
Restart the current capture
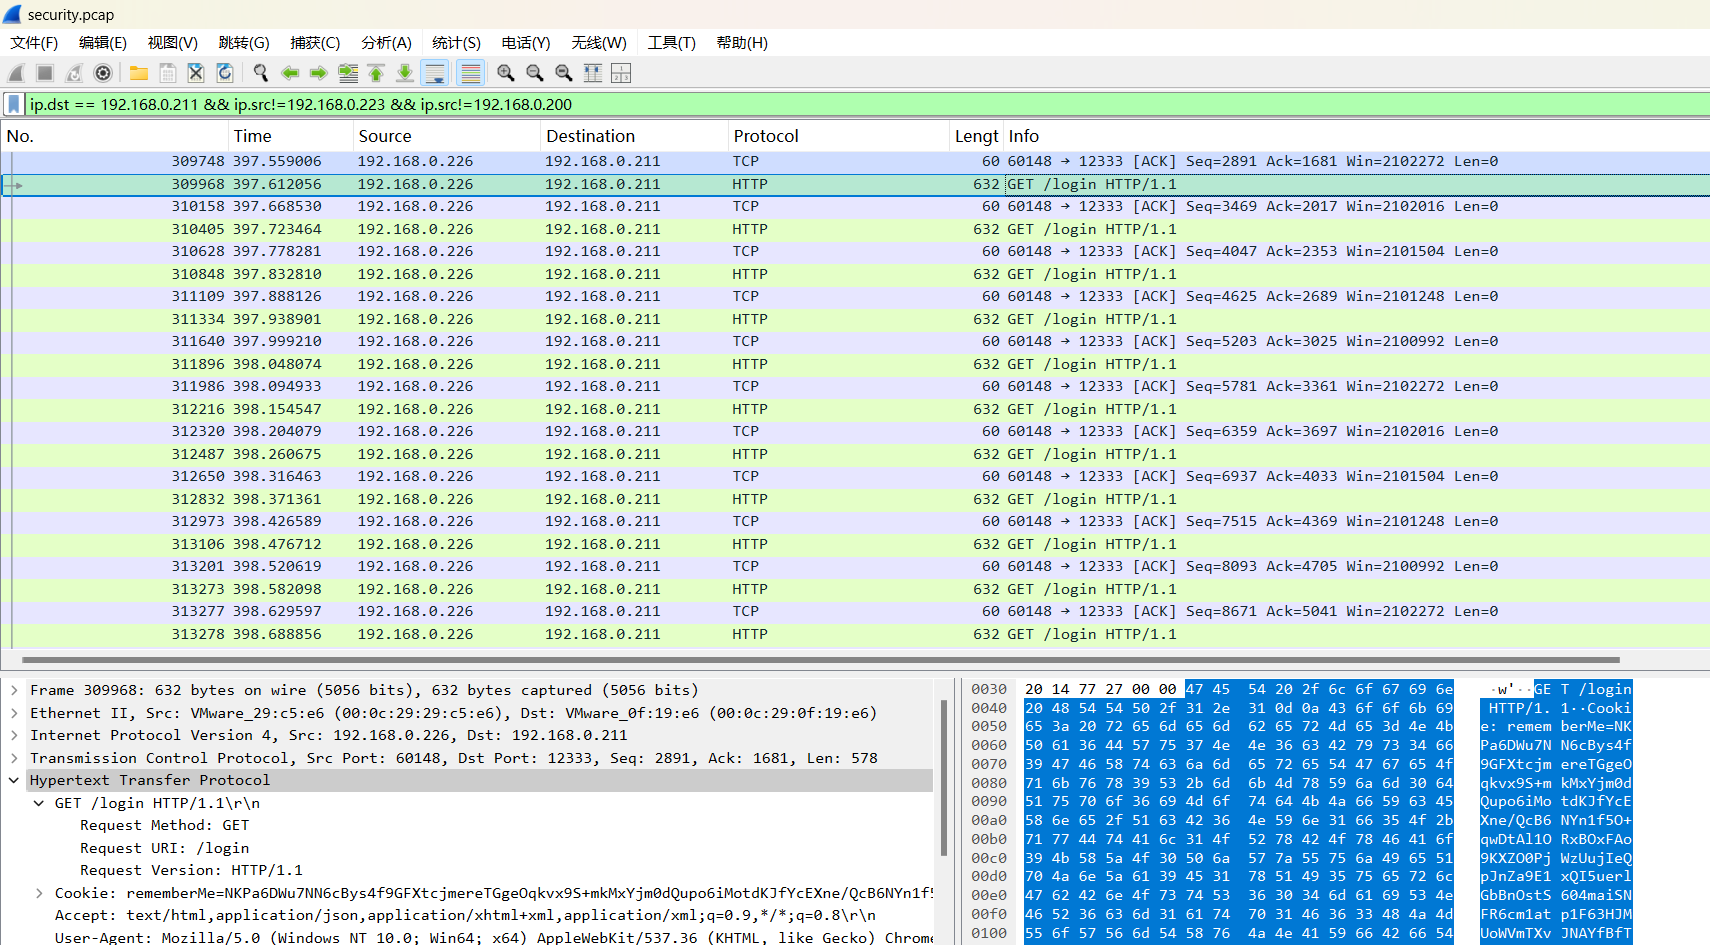pos(74,73)
